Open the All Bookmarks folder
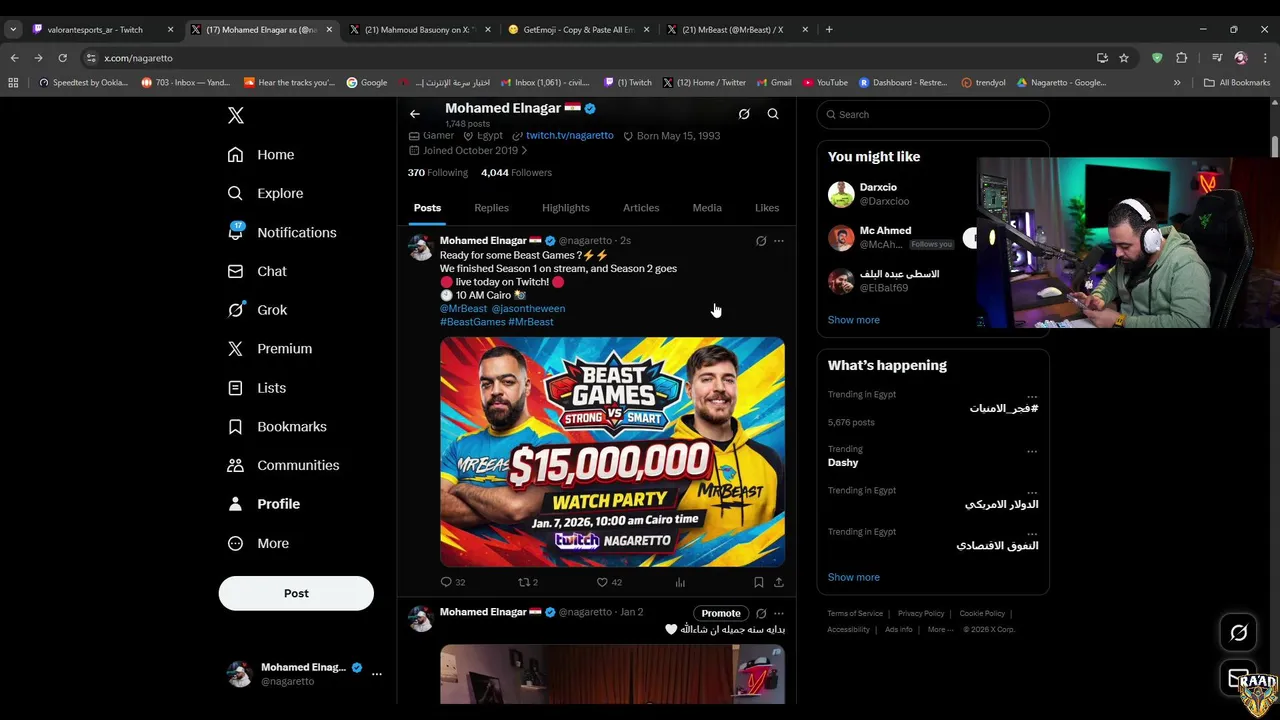 pos(1238,83)
